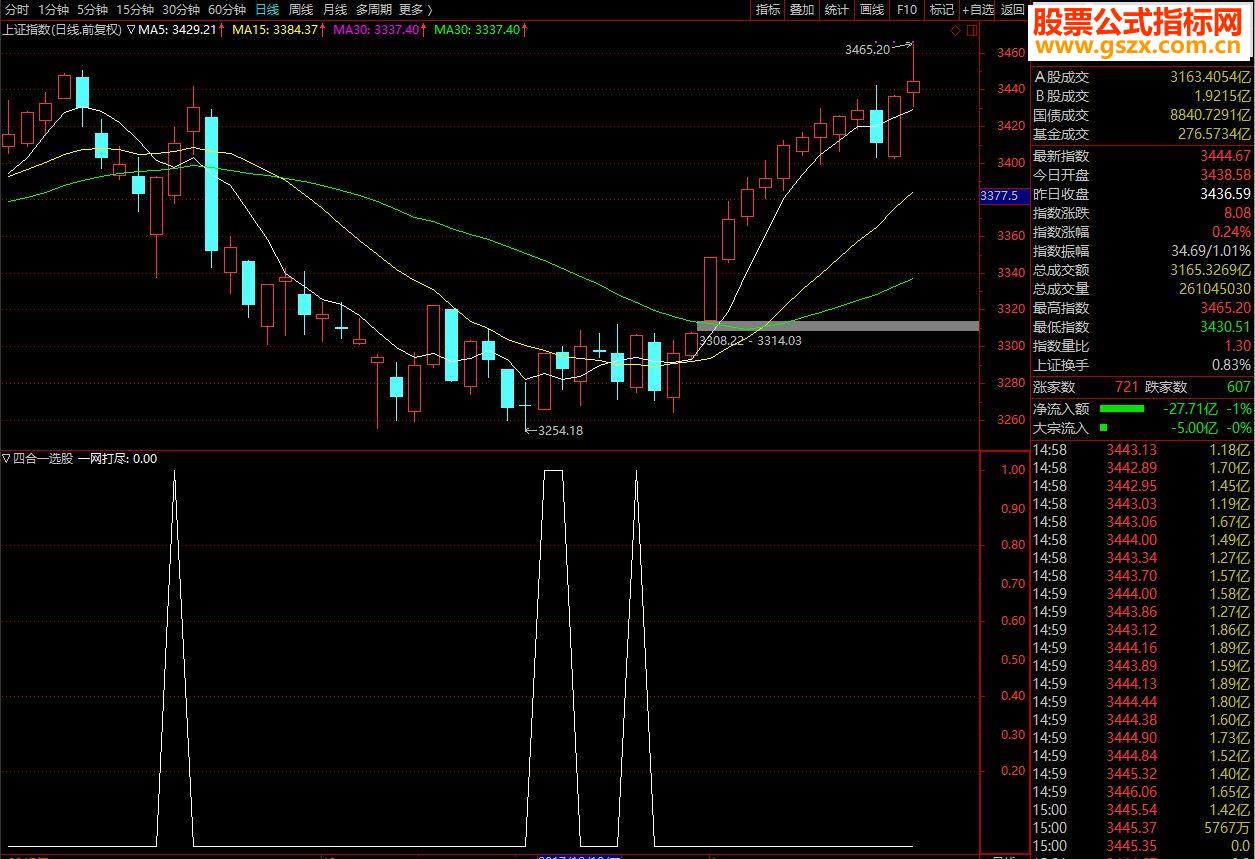This screenshot has height=859, width=1255.
Task: Click the 四合一选股 indicator name
Action: point(44,459)
